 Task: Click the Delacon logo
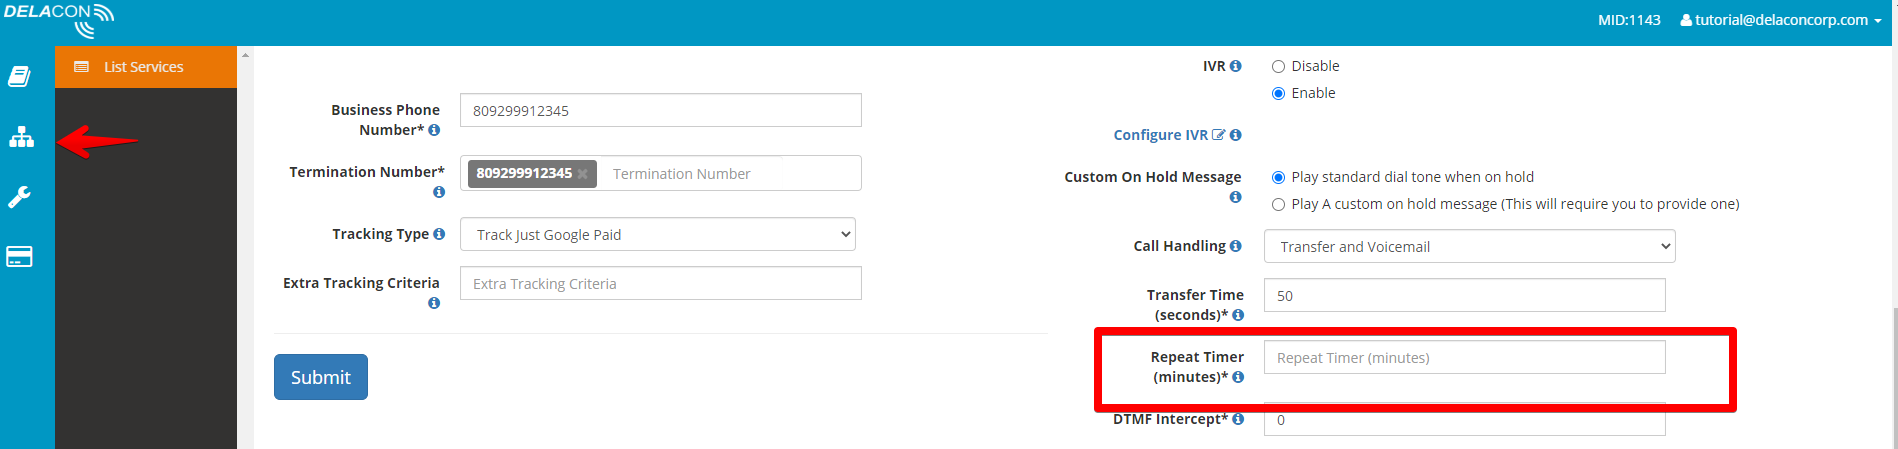pos(59,19)
